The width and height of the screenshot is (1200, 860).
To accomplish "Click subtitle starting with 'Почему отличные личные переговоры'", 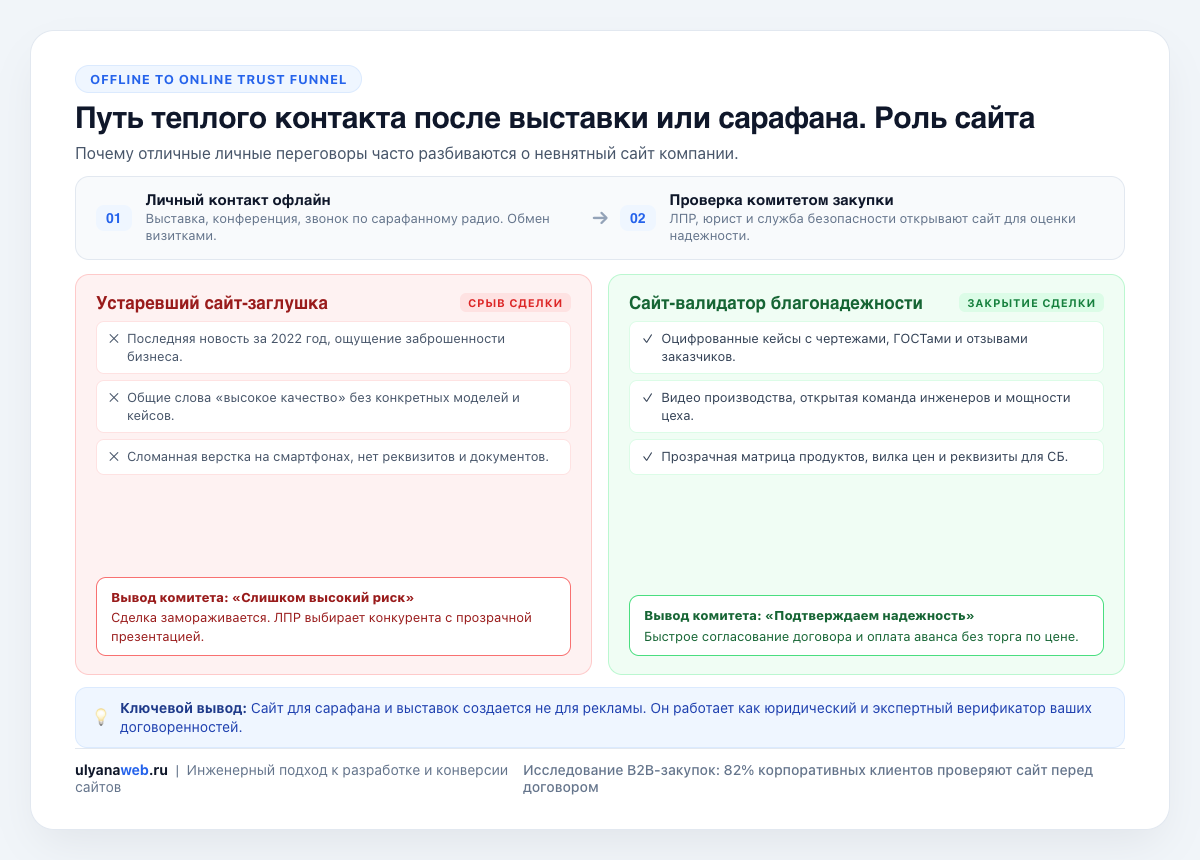I will click(x=407, y=155).
